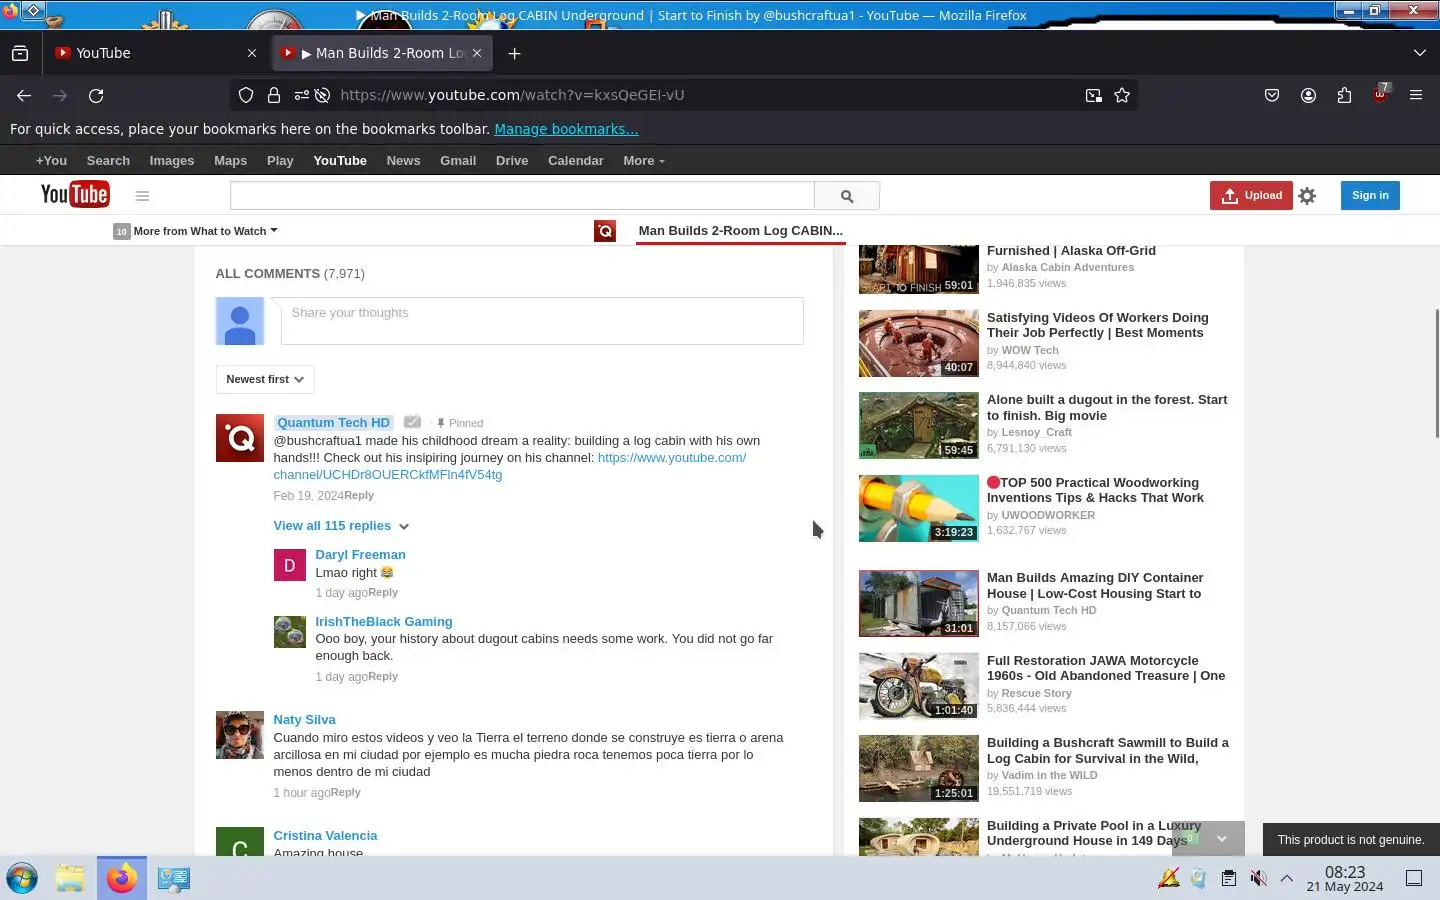Click the Firefox back arrow
The width and height of the screenshot is (1440, 900).
click(24, 95)
